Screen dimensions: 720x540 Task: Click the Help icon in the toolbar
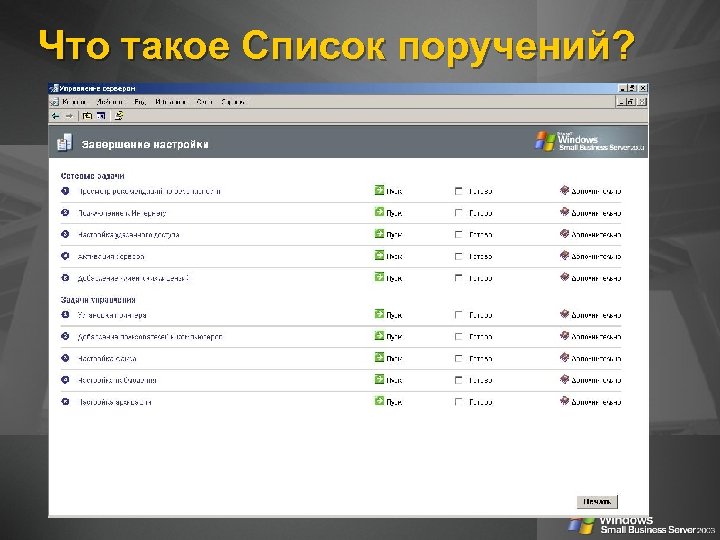click(x=119, y=116)
